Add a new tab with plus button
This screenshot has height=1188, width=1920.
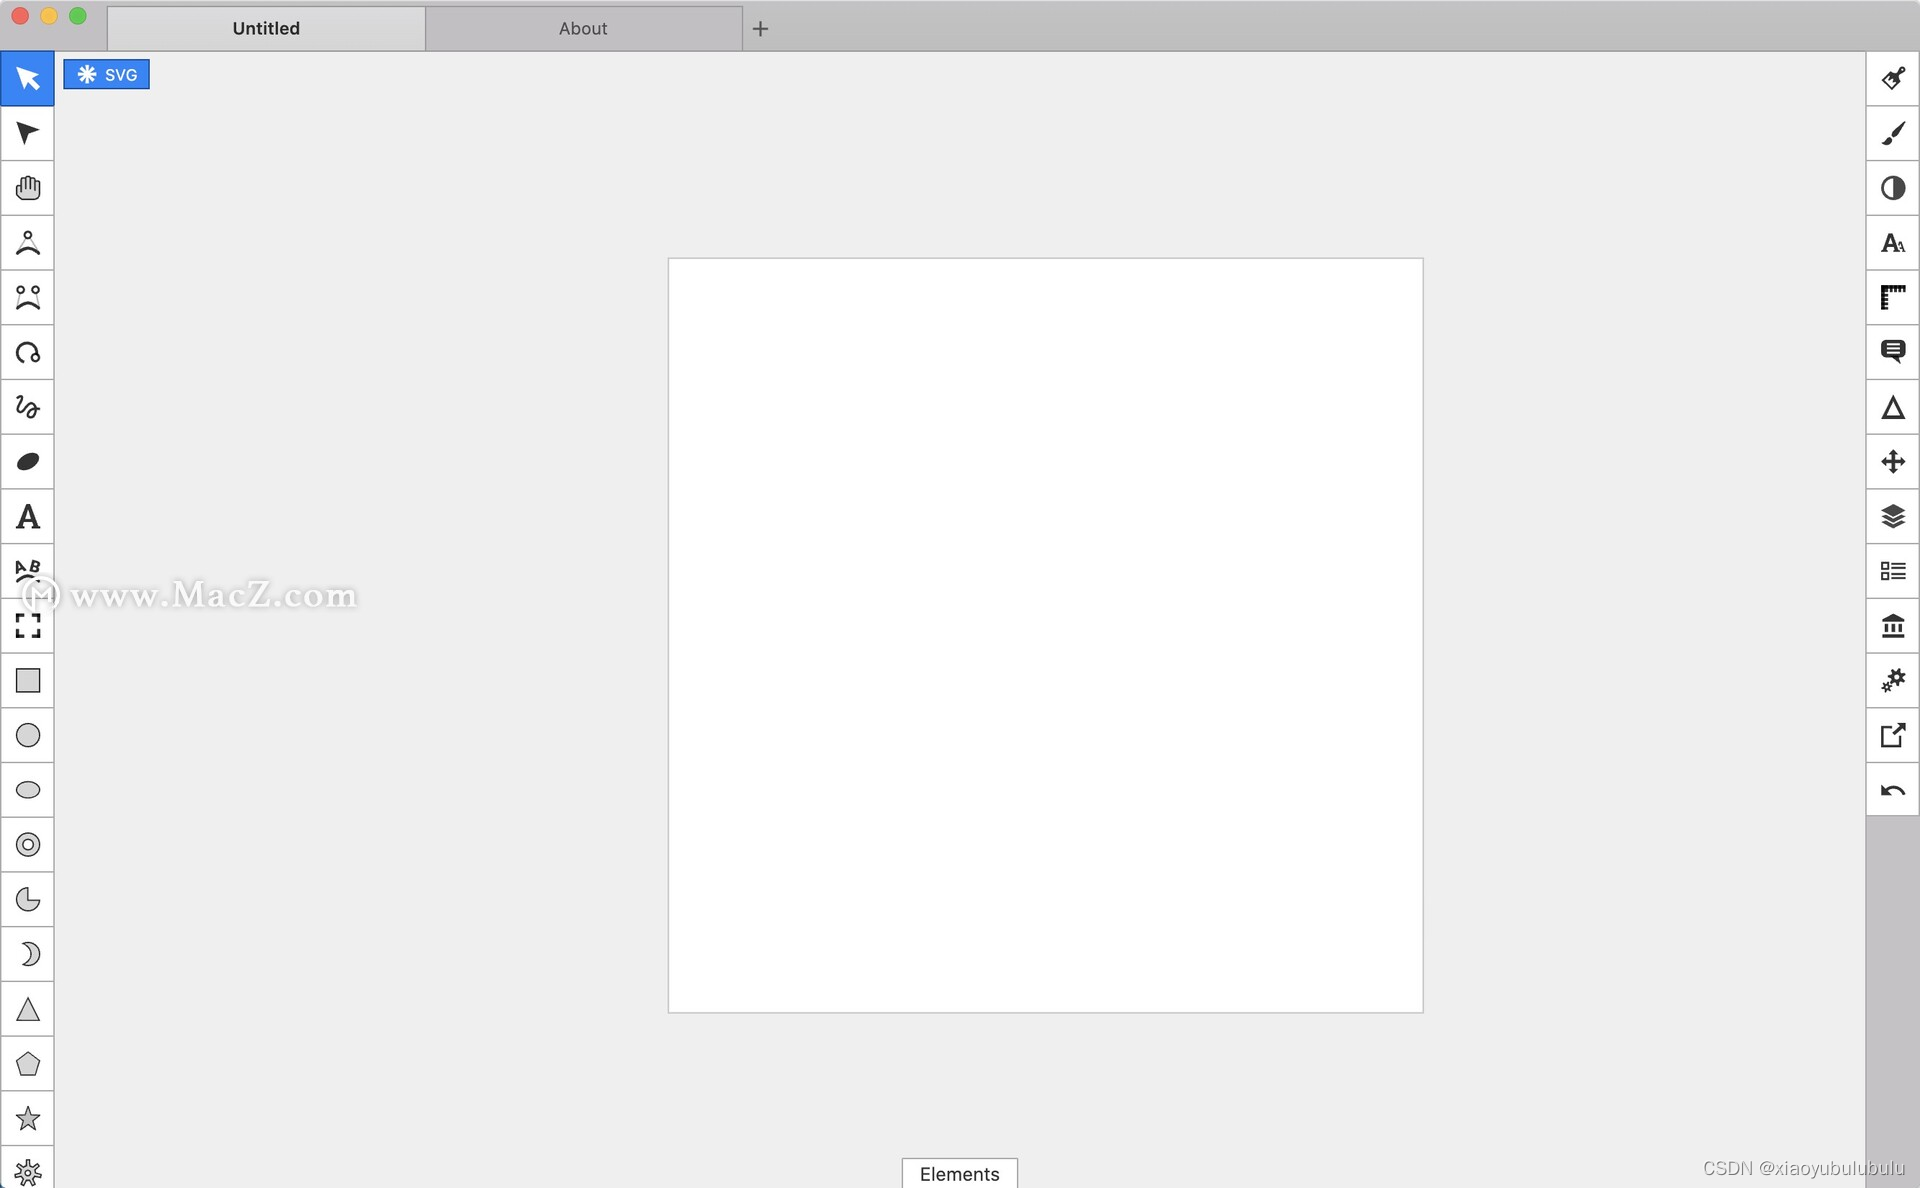[x=761, y=27]
